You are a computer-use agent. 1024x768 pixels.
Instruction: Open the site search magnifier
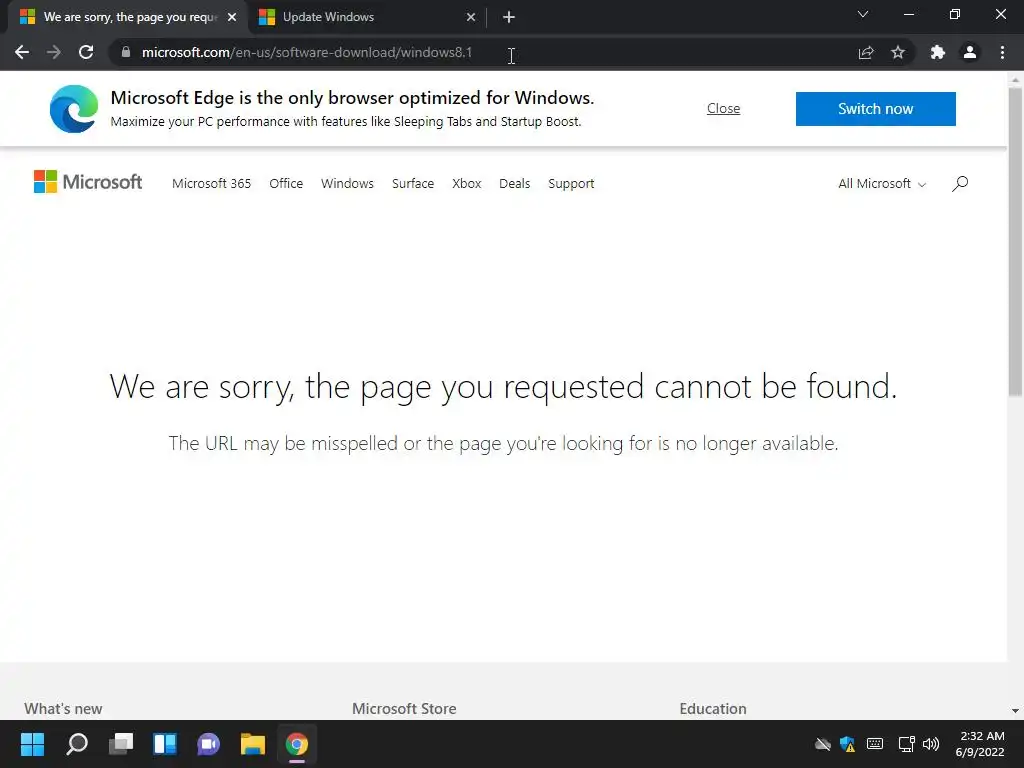click(960, 184)
